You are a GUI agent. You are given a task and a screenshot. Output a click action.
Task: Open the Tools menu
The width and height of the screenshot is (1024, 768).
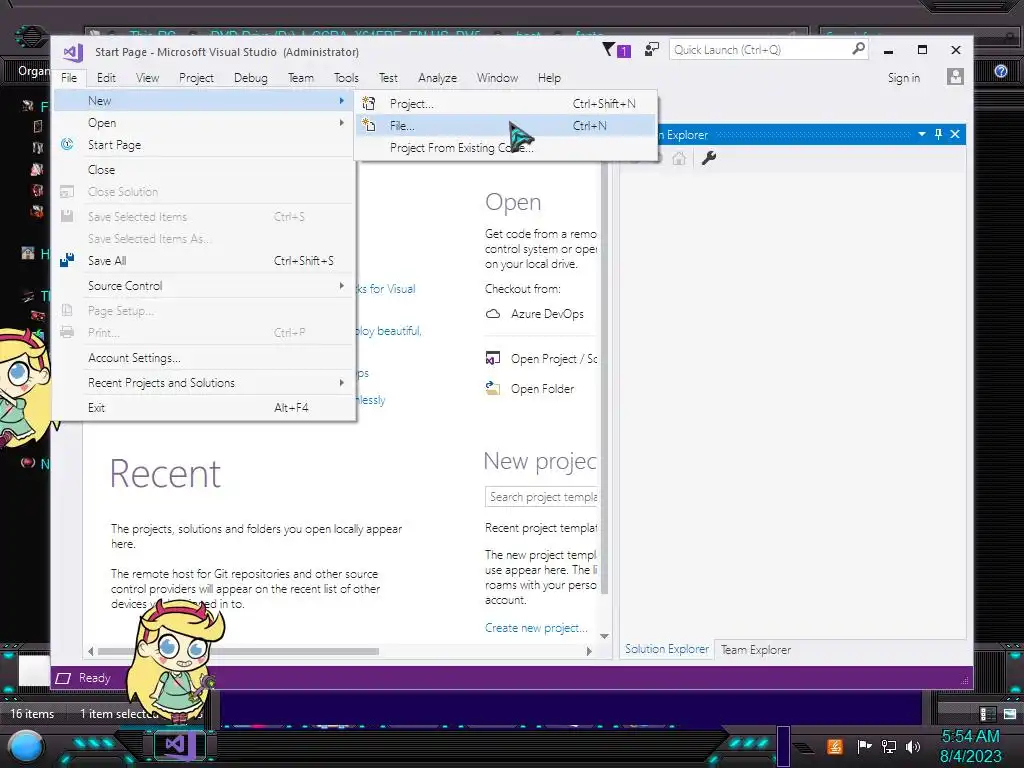point(346,78)
